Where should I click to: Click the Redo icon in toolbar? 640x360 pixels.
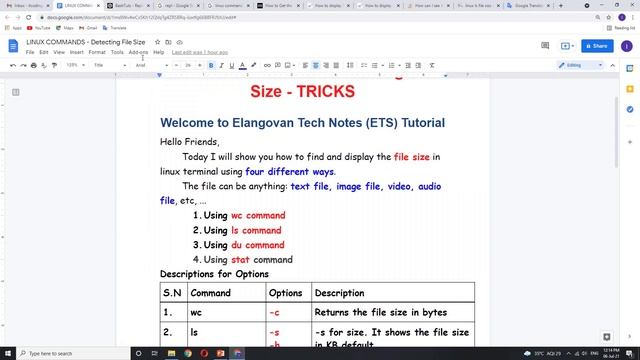pyautogui.click(x=23, y=65)
